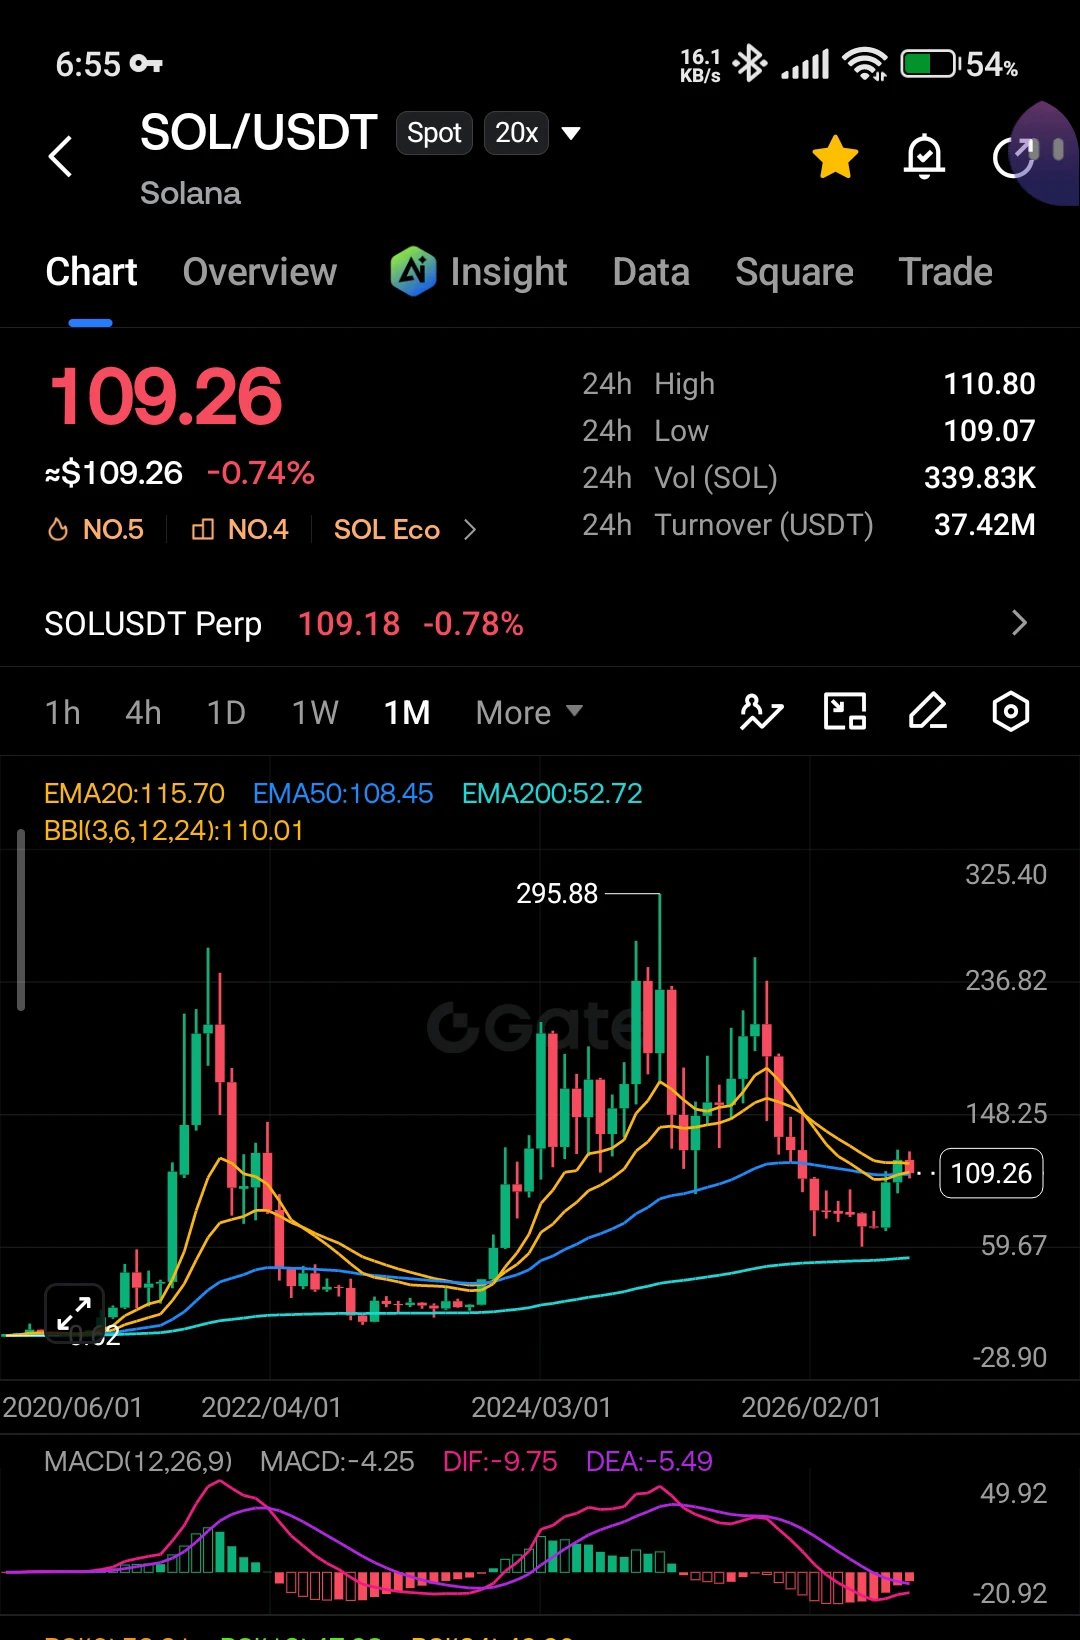Tap the current price tag 109.26 on chart
The width and height of the screenshot is (1080, 1640).
[x=991, y=1173]
